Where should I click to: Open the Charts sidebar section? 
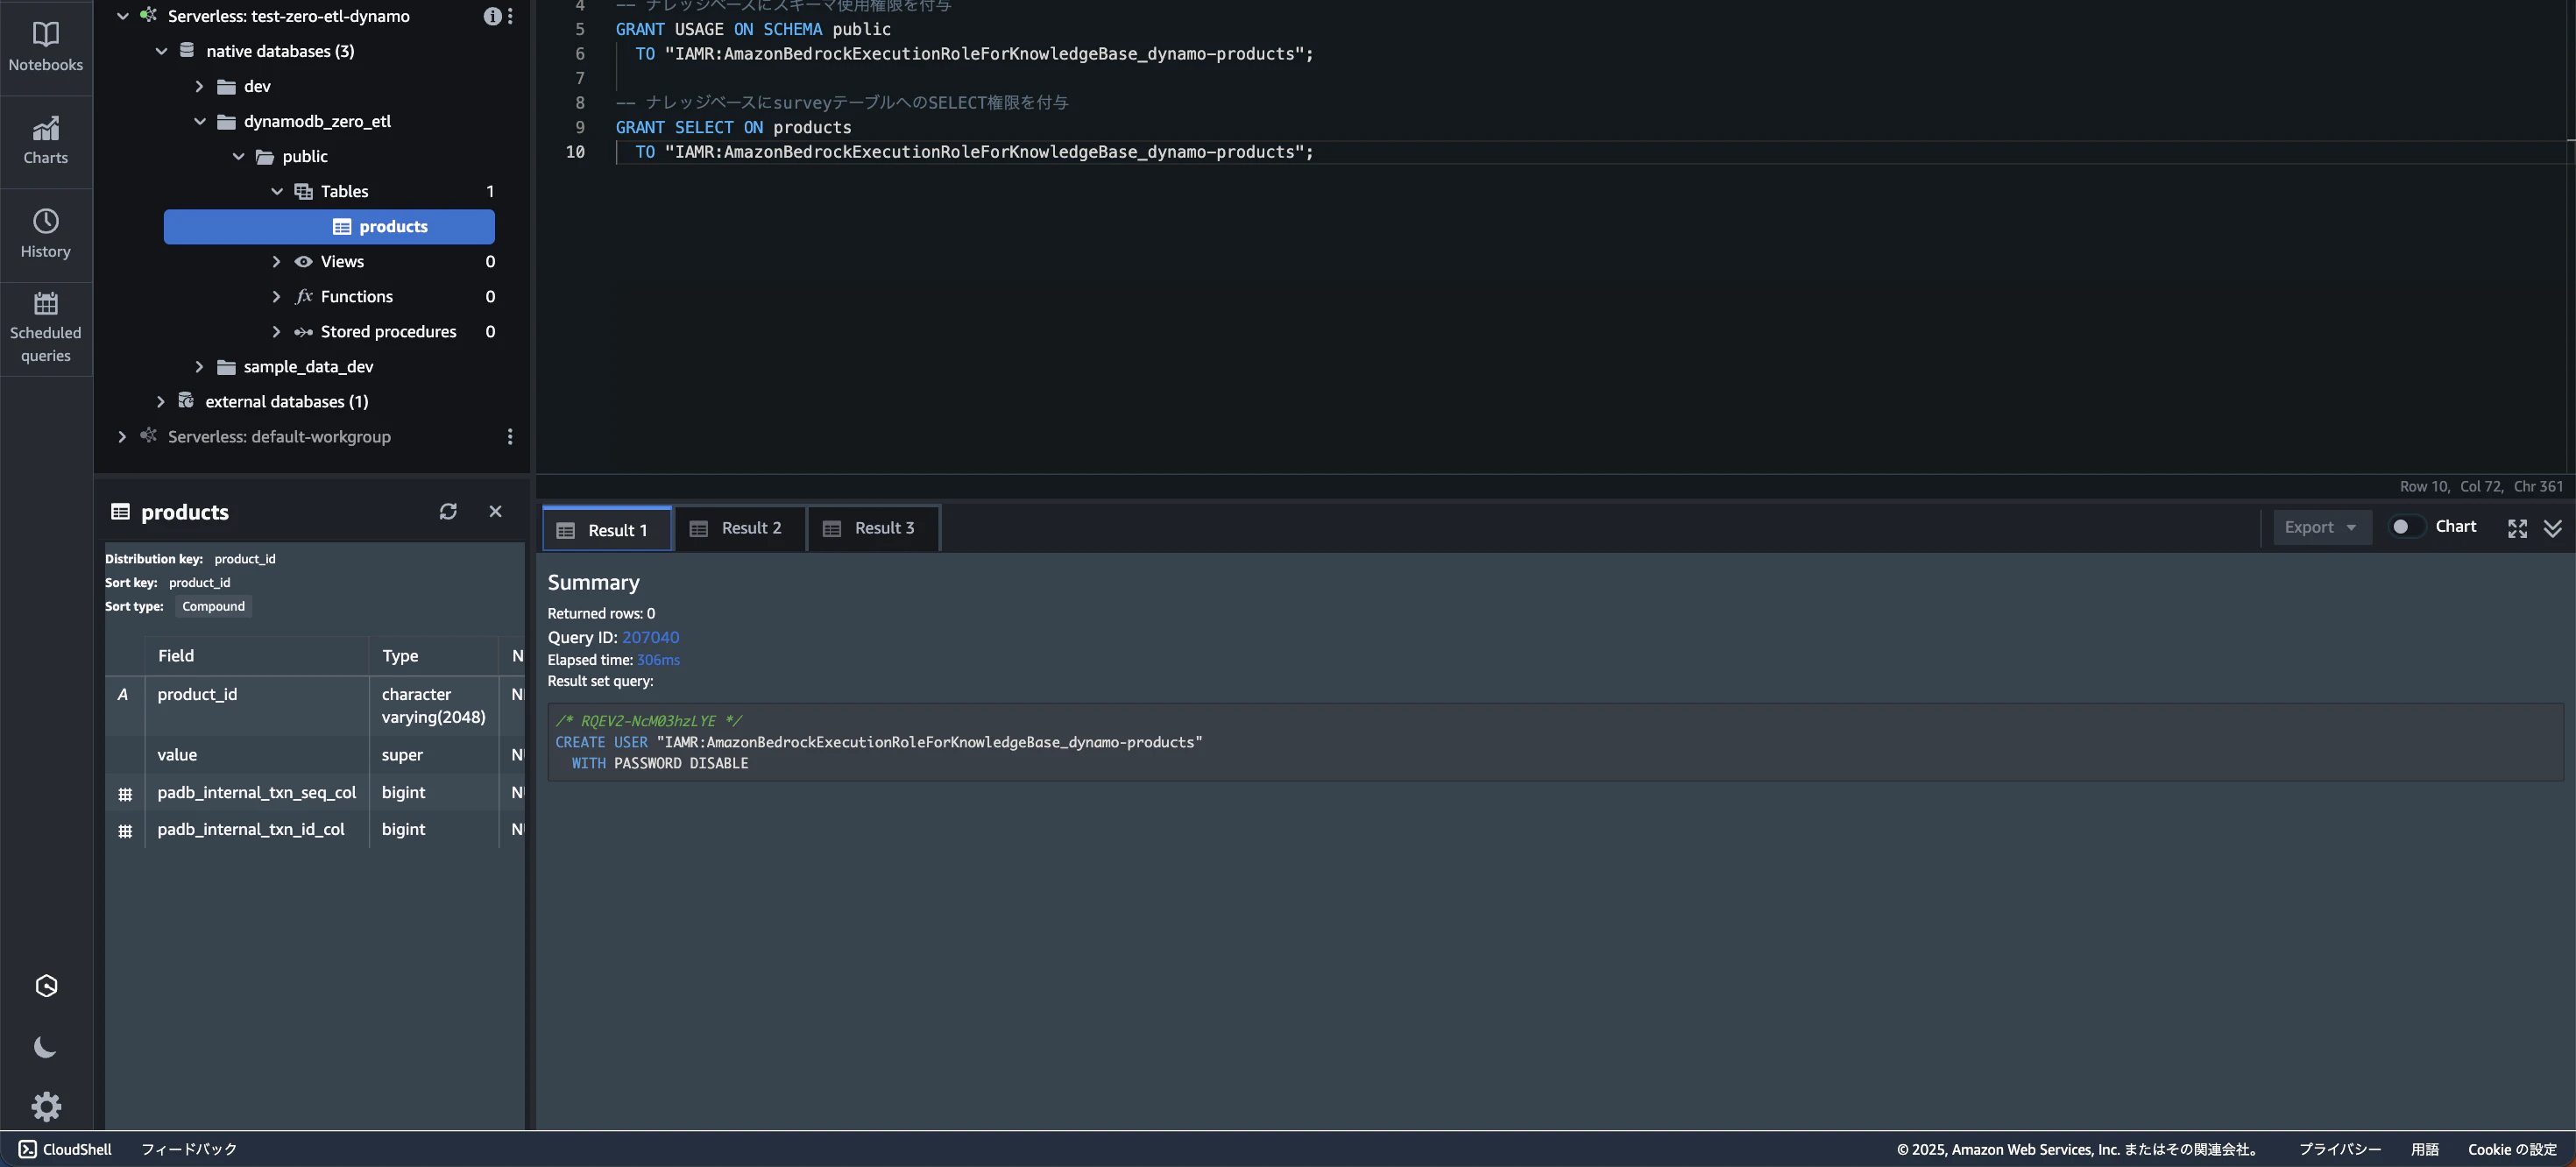pos(46,140)
